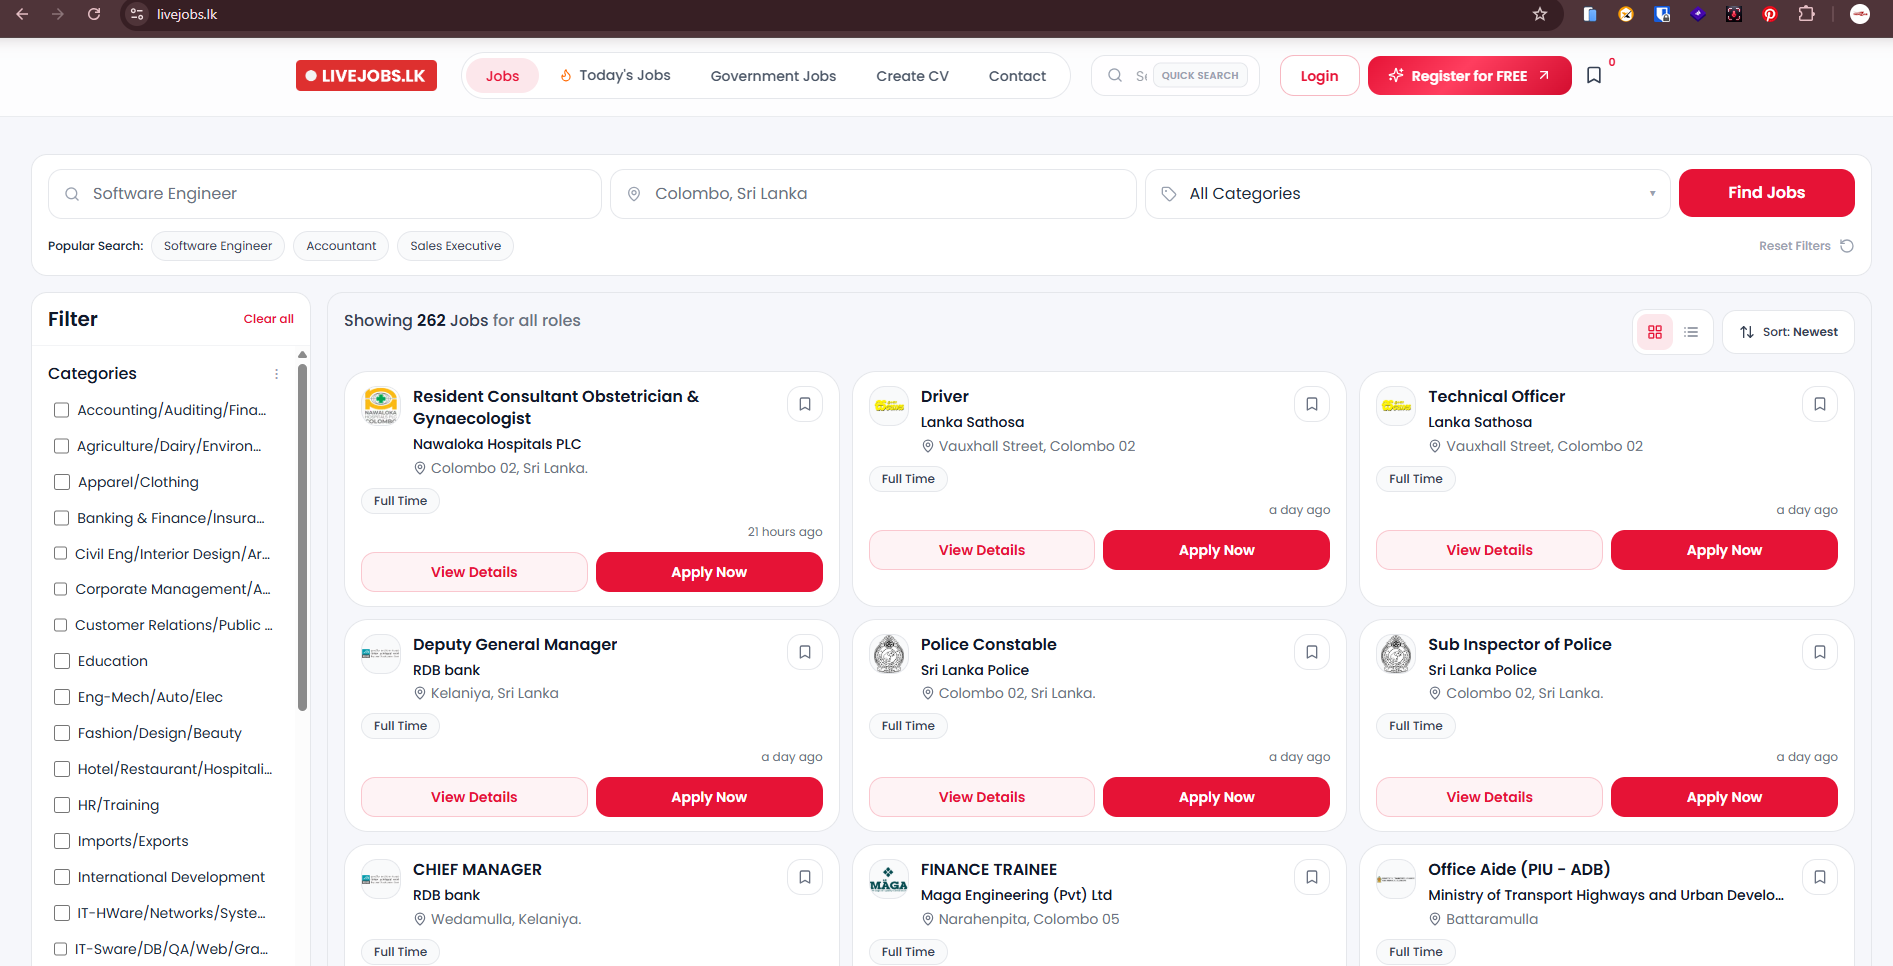
Task: Switch to grid view layout
Action: [x=1655, y=332]
